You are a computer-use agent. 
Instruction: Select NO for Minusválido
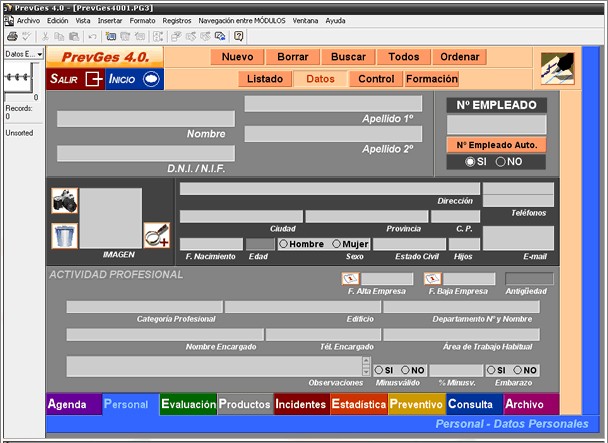pos(406,370)
